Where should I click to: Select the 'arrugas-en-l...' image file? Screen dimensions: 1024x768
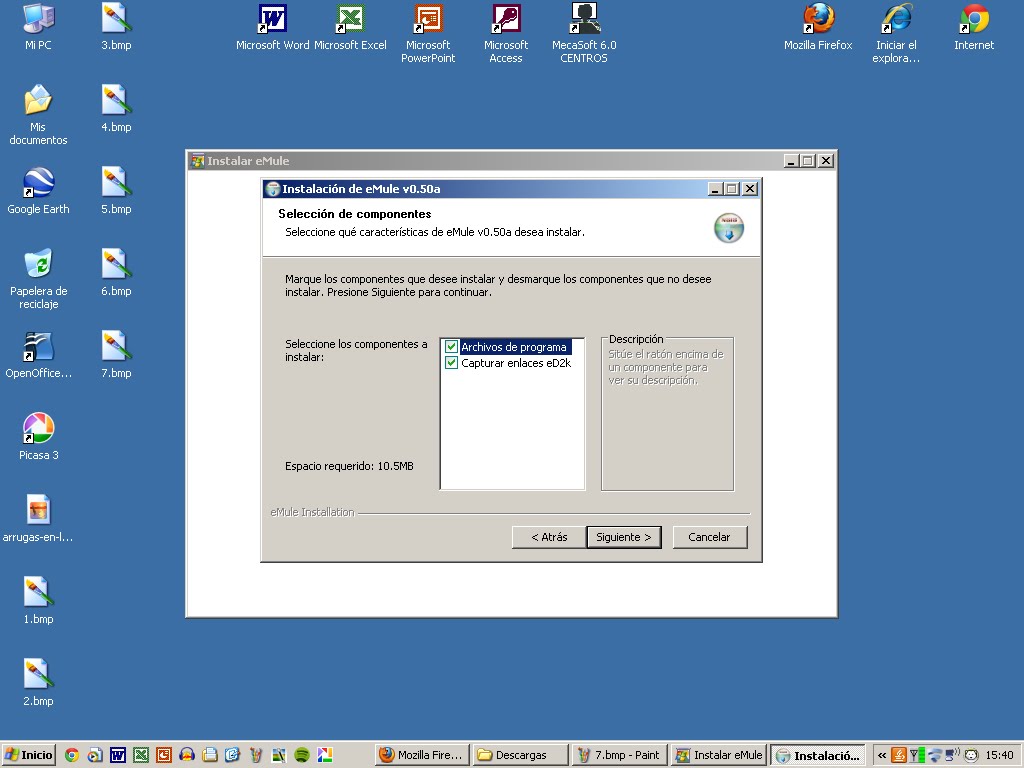38,519
